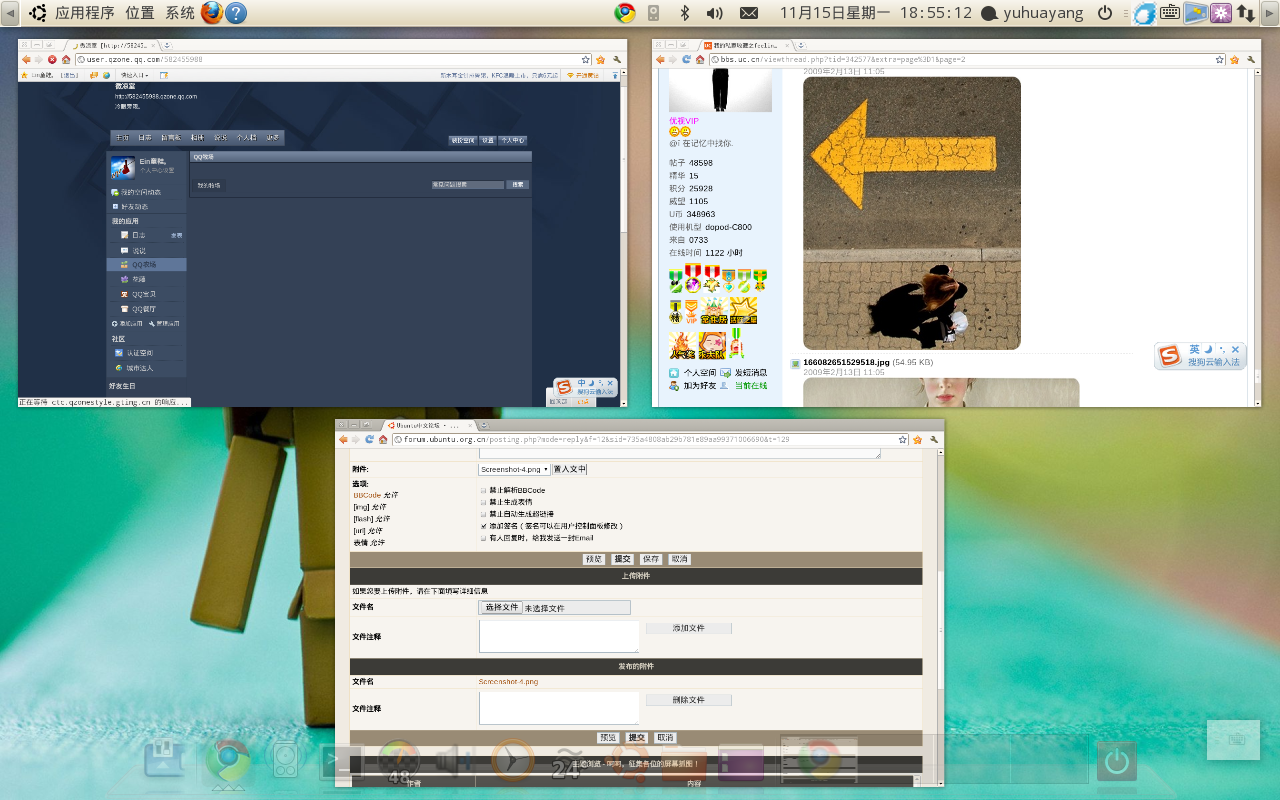The height and width of the screenshot is (800, 1280).
Task: Reload page in the Ubuntu forum window
Action: [x=369, y=439]
